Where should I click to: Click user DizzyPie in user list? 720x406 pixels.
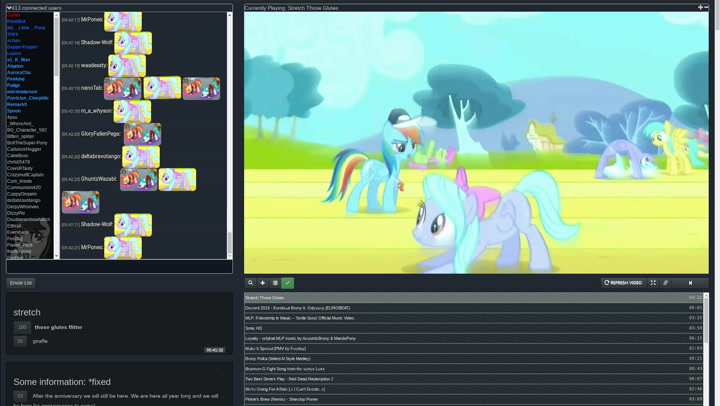tap(16, 213)
